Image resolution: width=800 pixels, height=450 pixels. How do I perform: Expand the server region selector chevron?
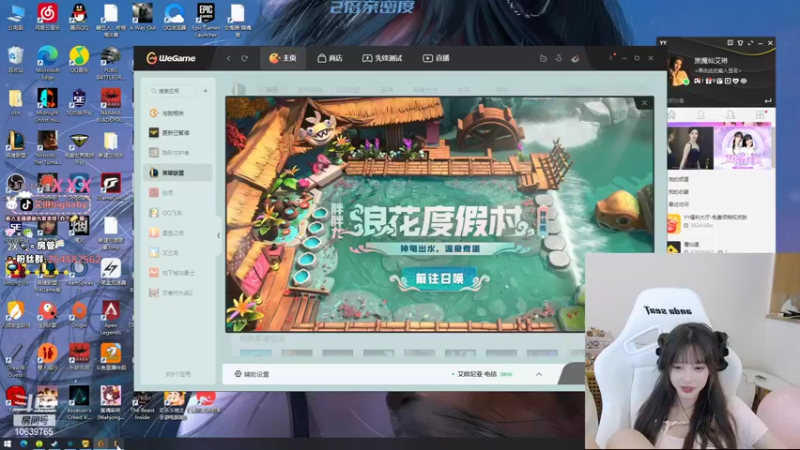coord(539,374)
